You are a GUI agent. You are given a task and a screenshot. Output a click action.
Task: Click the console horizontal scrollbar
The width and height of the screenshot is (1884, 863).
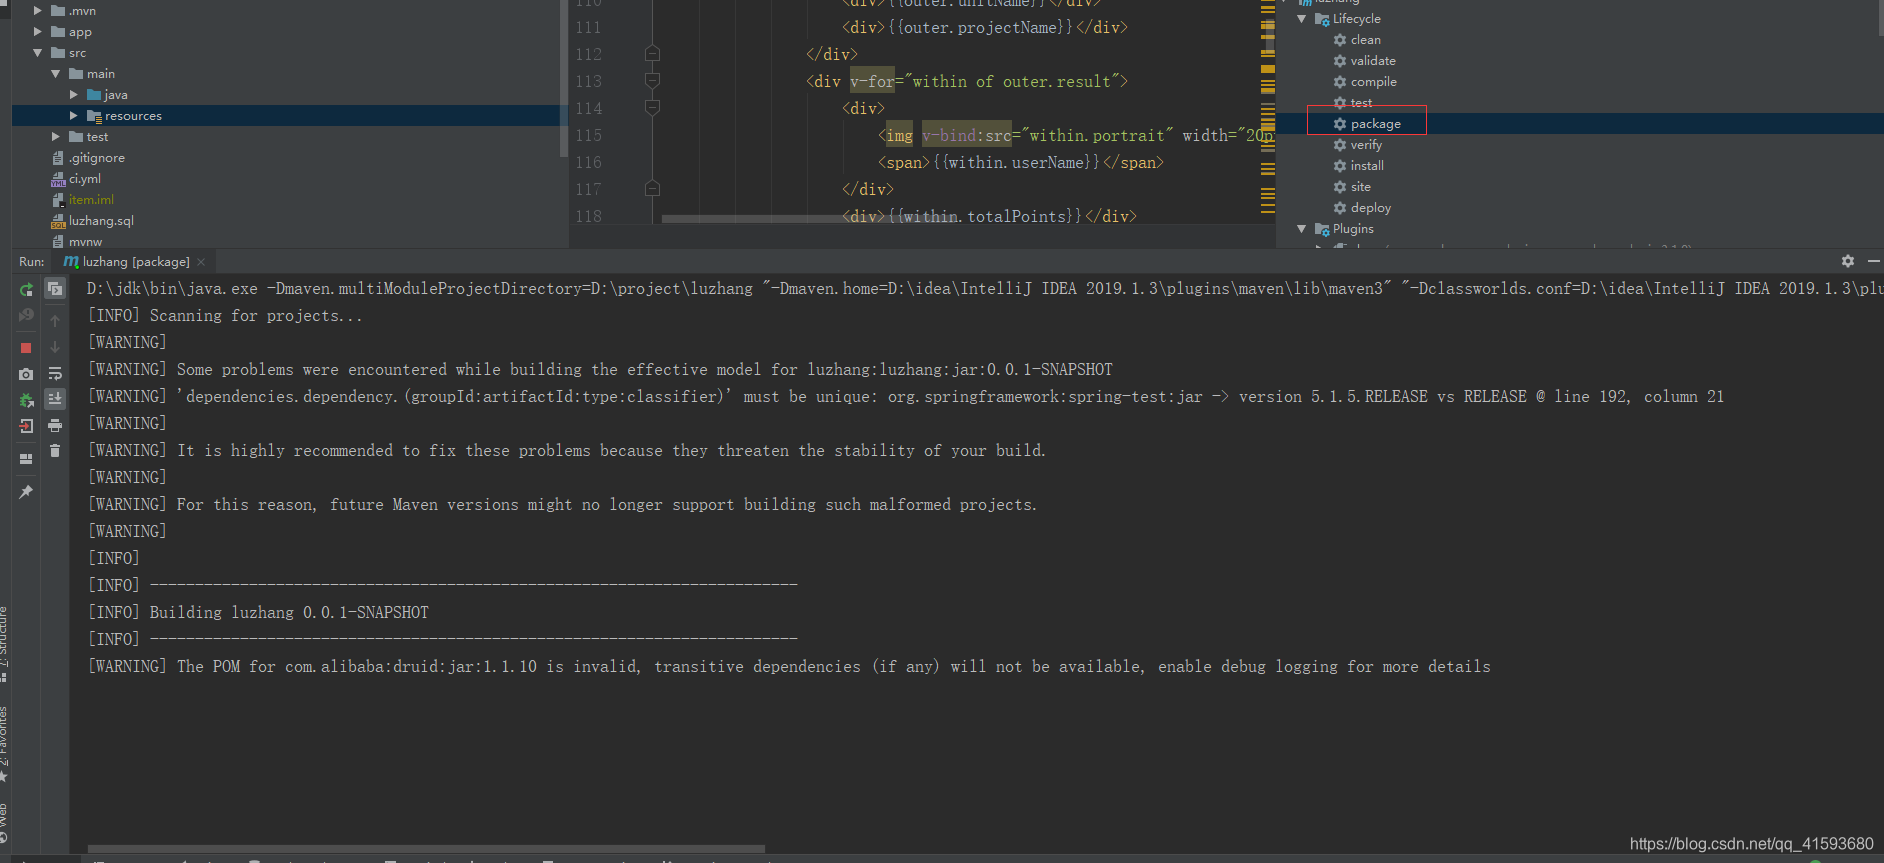(426, 849)
